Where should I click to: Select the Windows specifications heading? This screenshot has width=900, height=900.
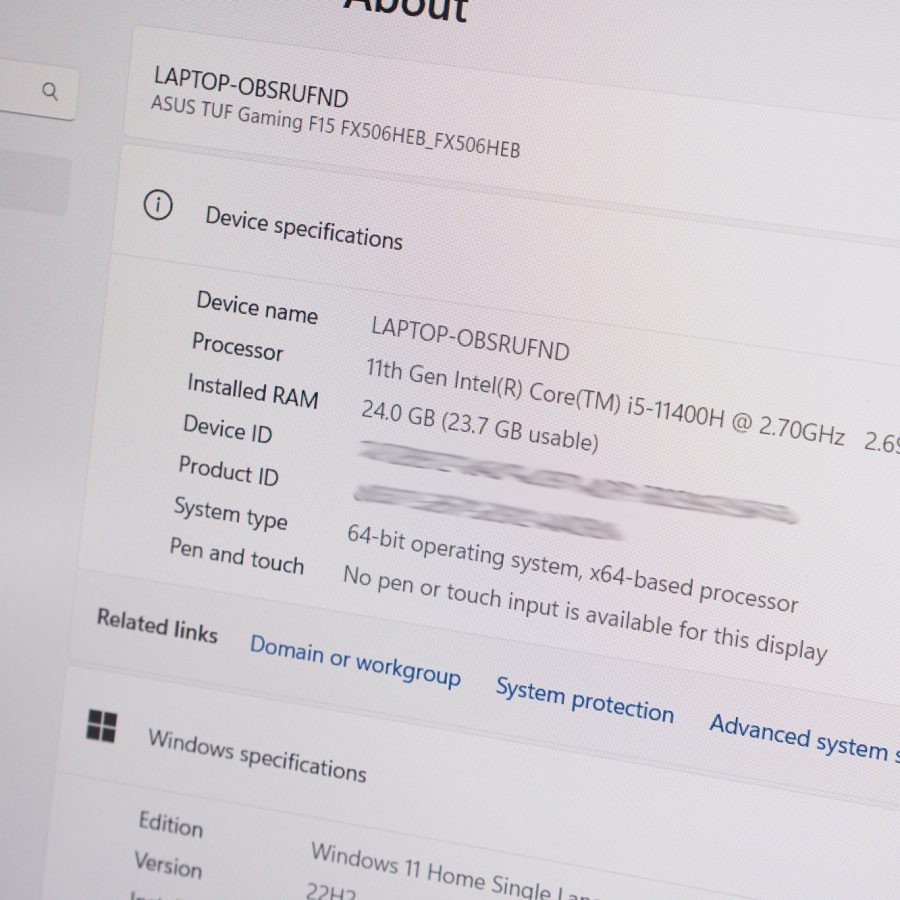257,755
